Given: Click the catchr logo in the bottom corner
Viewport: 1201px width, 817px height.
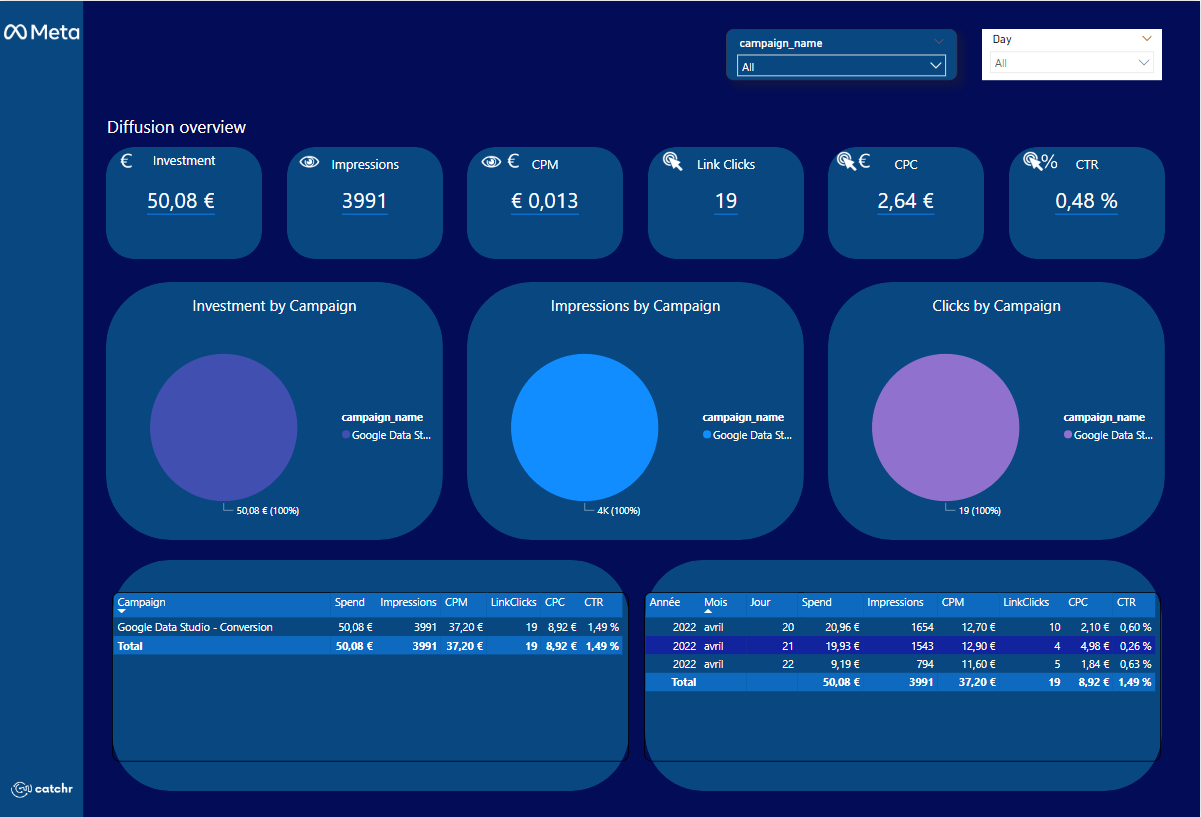Looking at the screenshot, I should point(41,789).
